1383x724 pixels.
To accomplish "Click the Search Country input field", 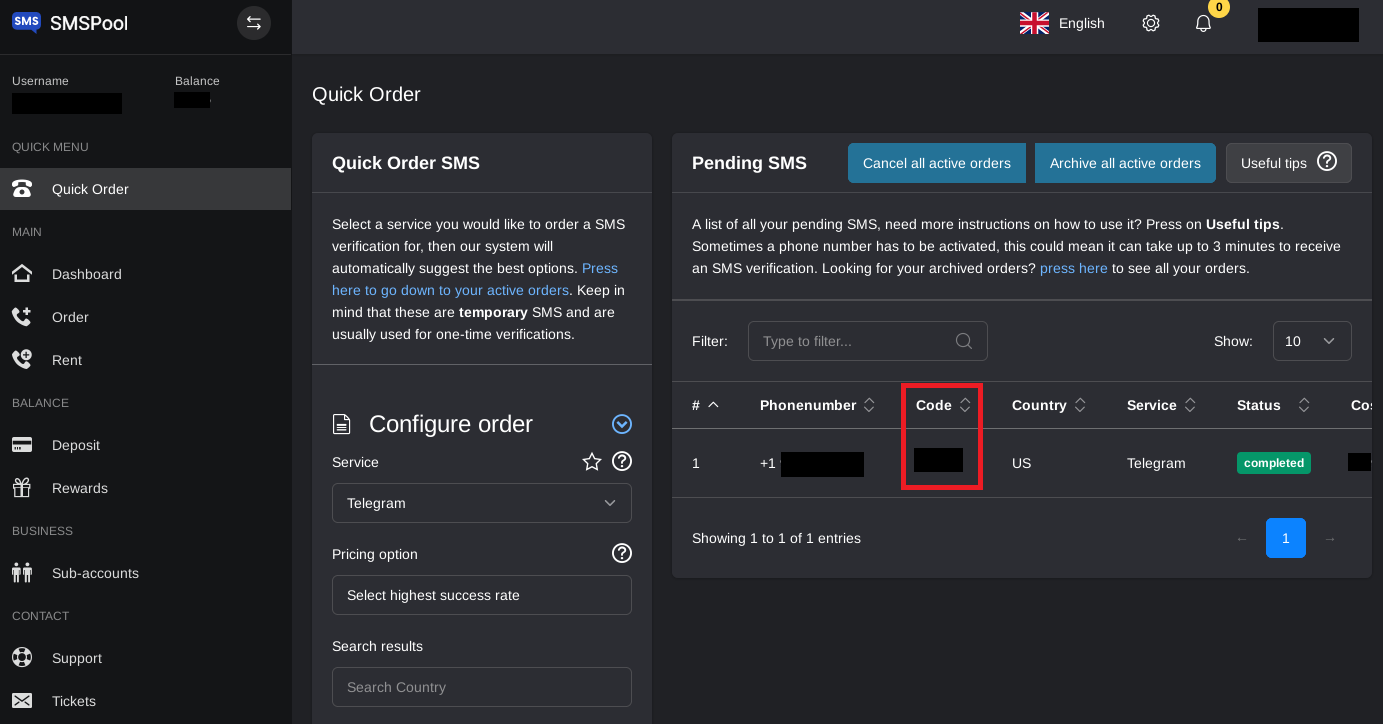I will 481,687.
